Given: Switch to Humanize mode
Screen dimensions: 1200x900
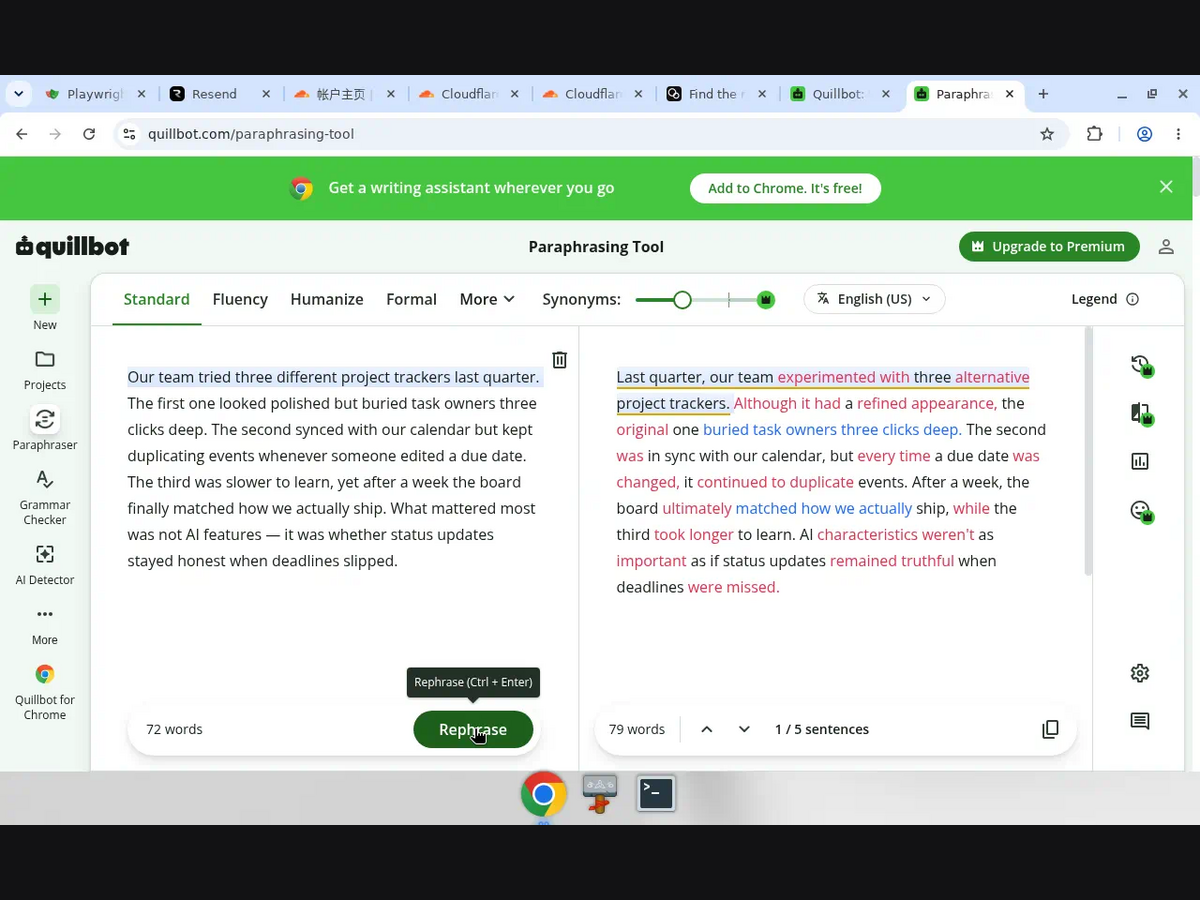Looking at the screenshot, I should click(327, 299).
